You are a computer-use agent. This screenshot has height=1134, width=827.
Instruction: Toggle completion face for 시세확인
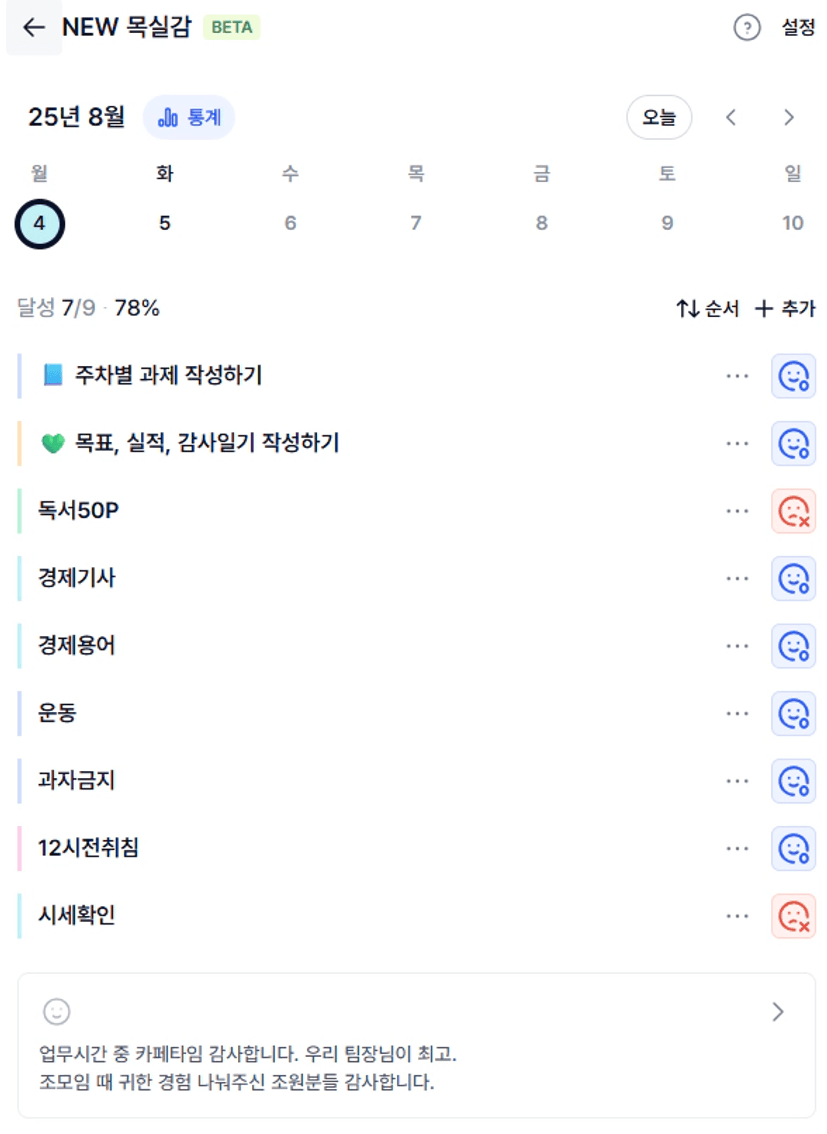point(794,916)
